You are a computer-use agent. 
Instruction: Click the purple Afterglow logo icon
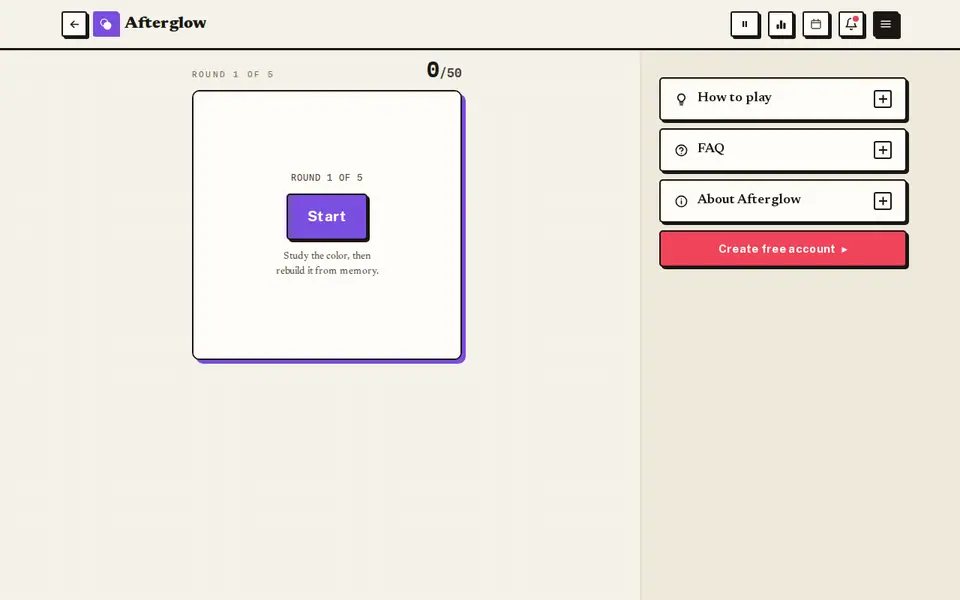[x=106, y=24]
